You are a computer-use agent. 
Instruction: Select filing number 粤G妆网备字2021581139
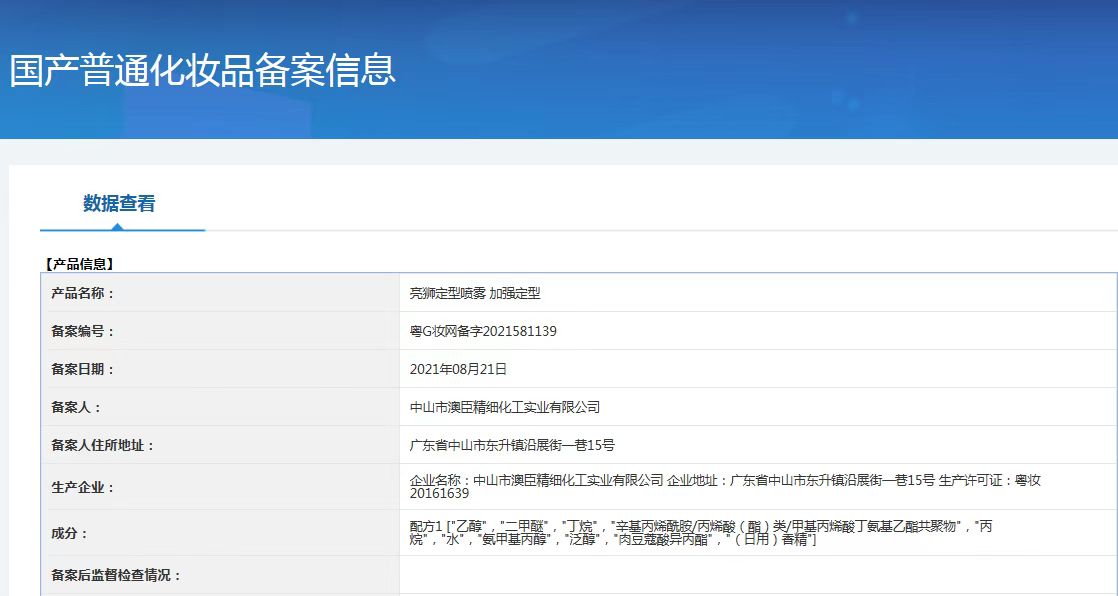click(483, 332)
